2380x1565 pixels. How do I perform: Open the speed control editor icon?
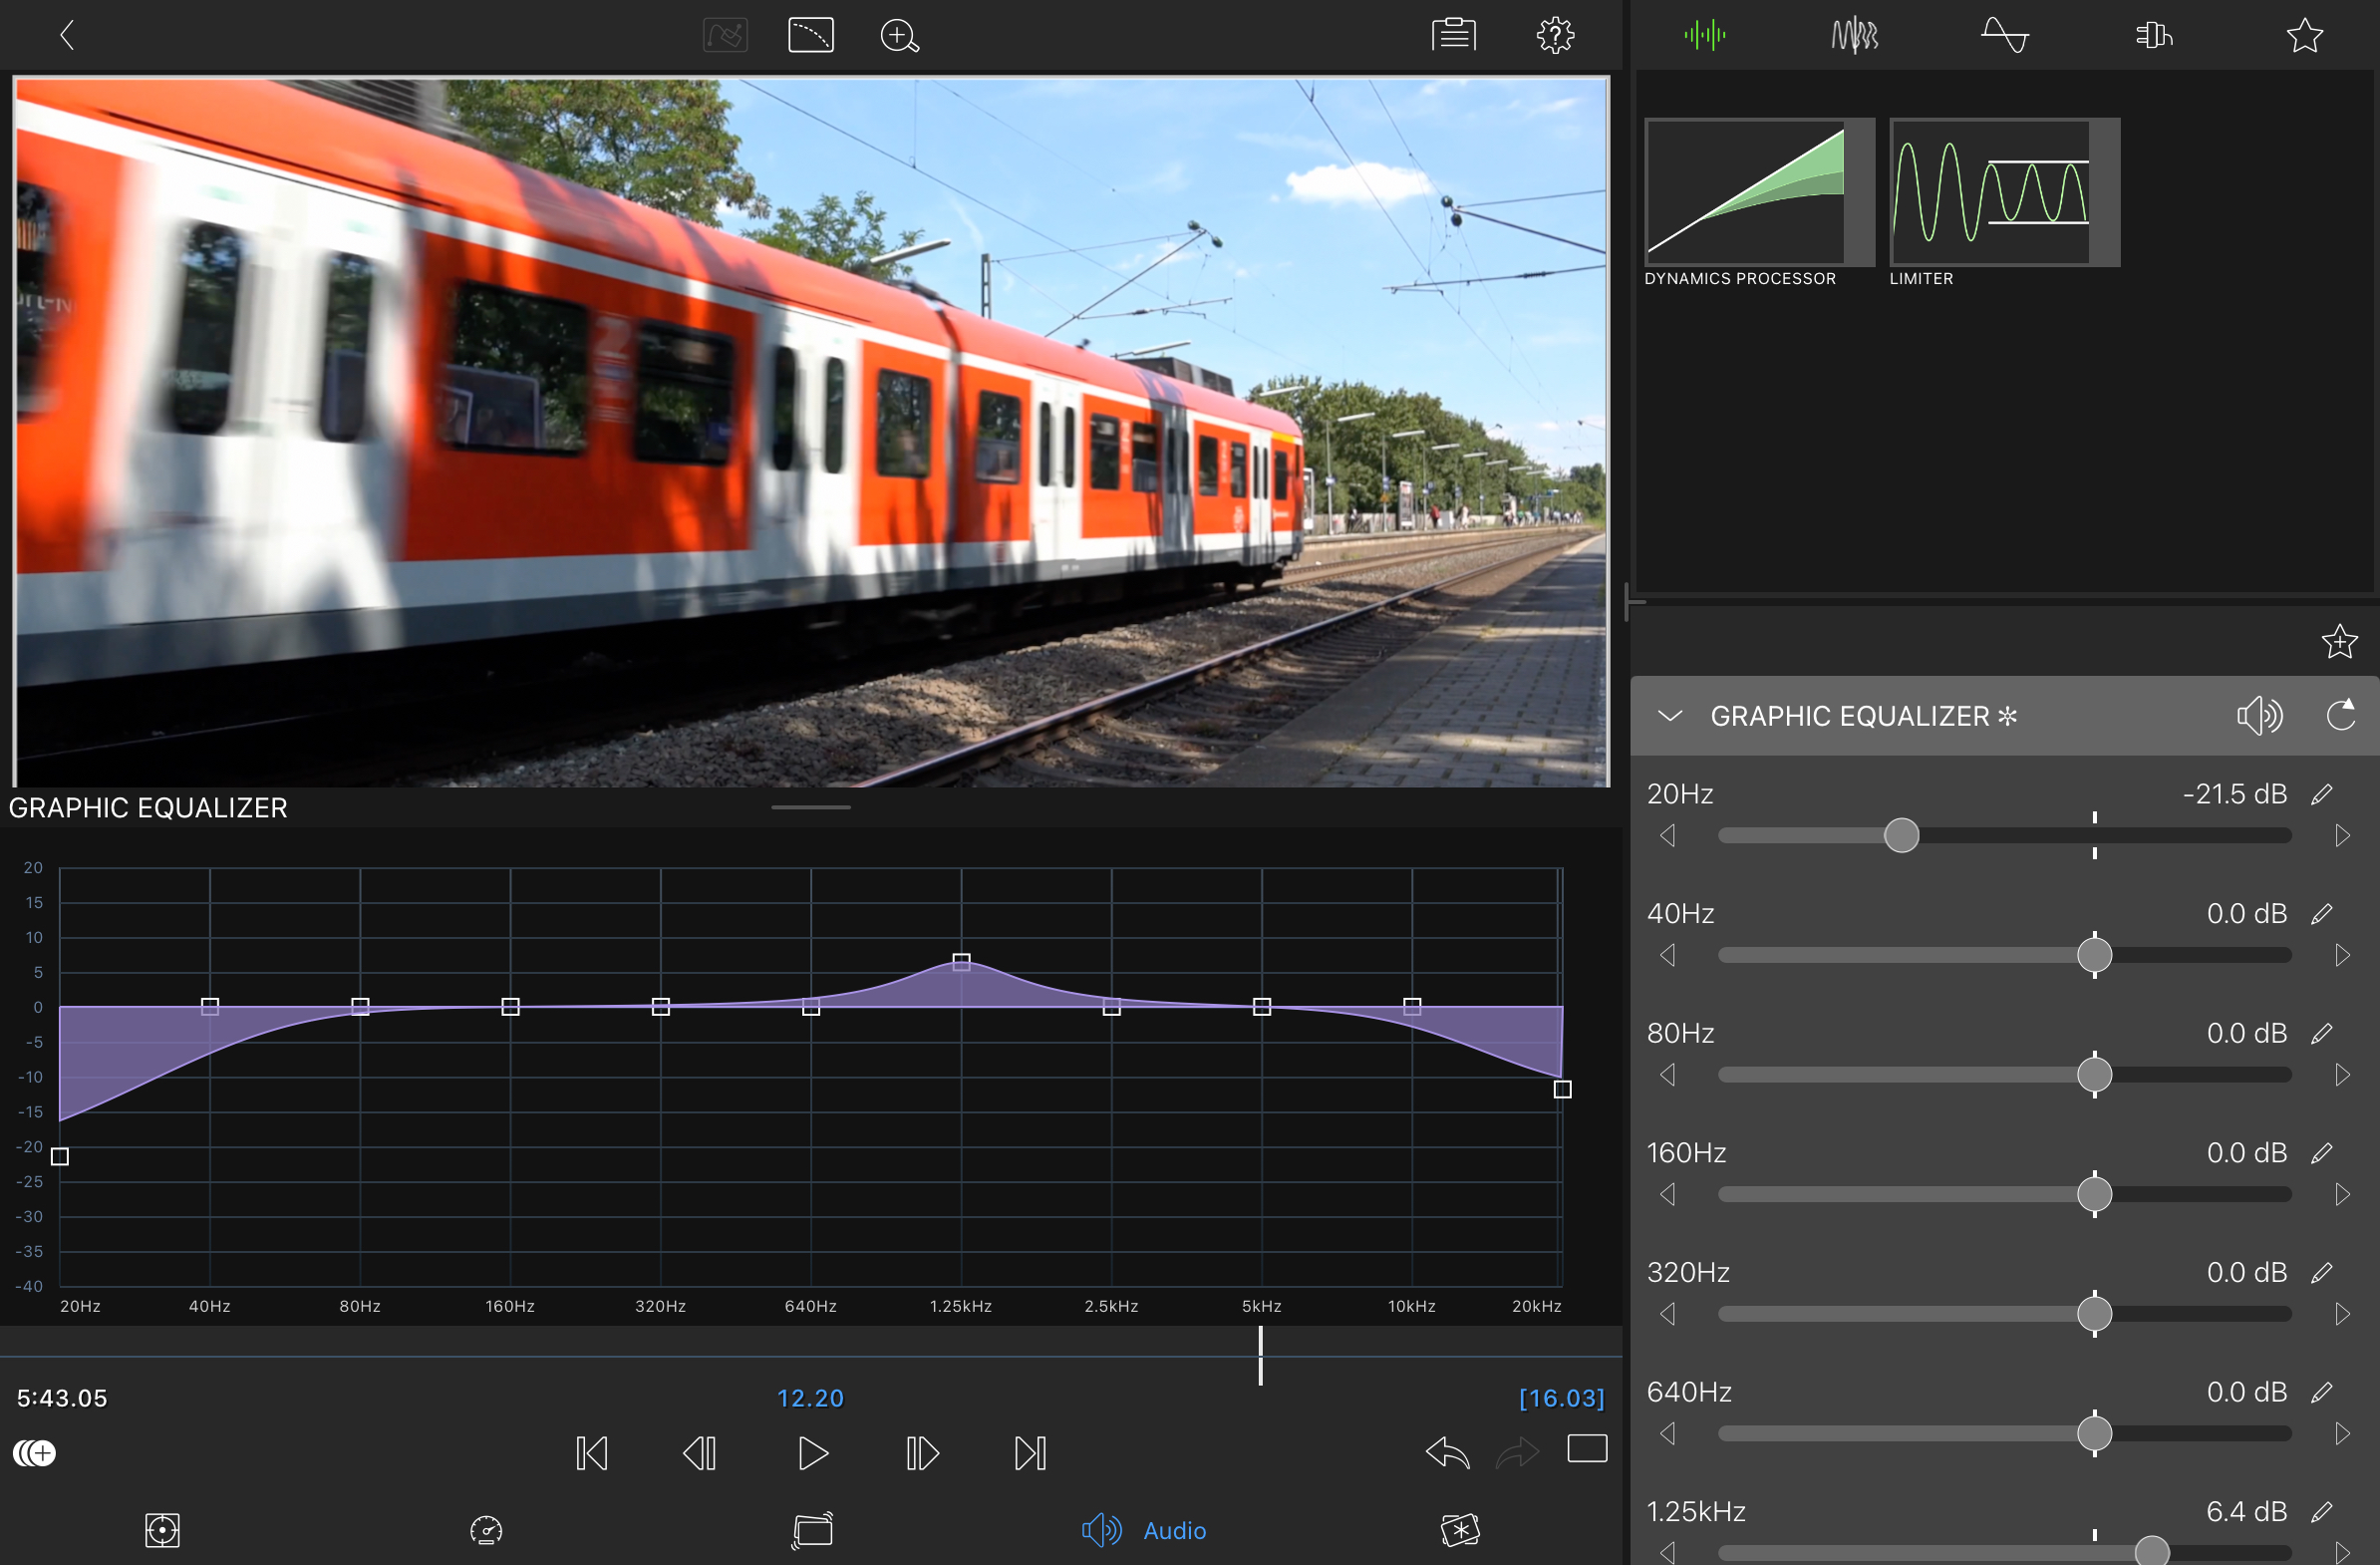point(486,1530)
